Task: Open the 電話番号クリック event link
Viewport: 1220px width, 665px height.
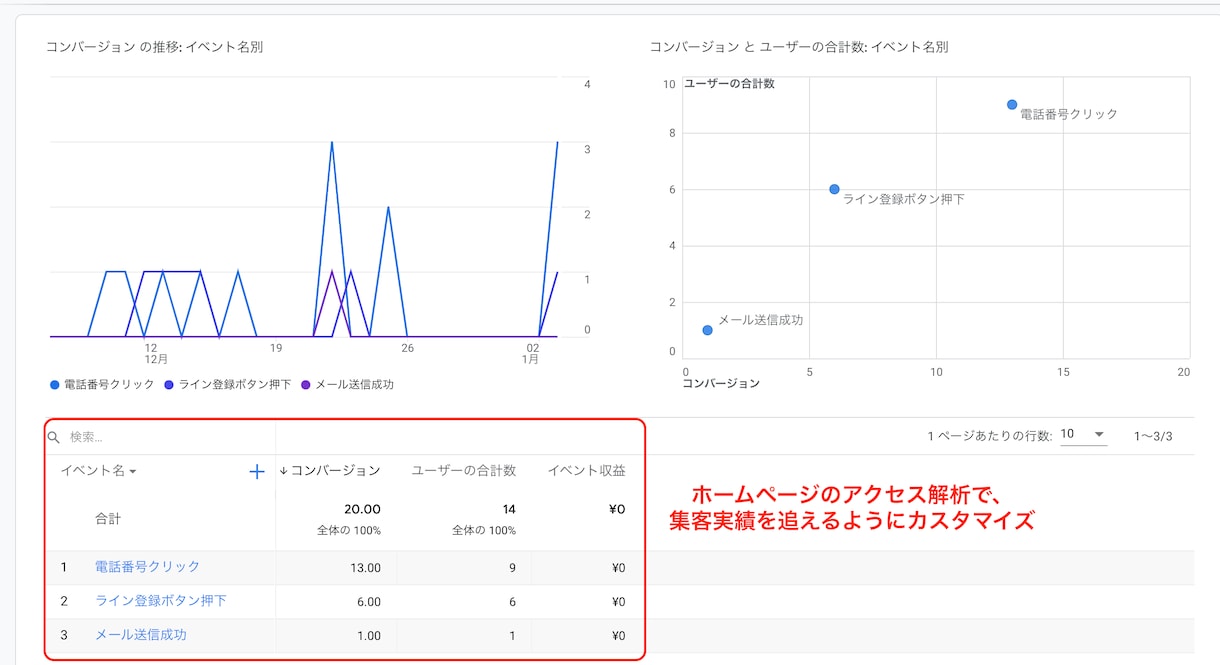Action: click(x=147, y=567)
